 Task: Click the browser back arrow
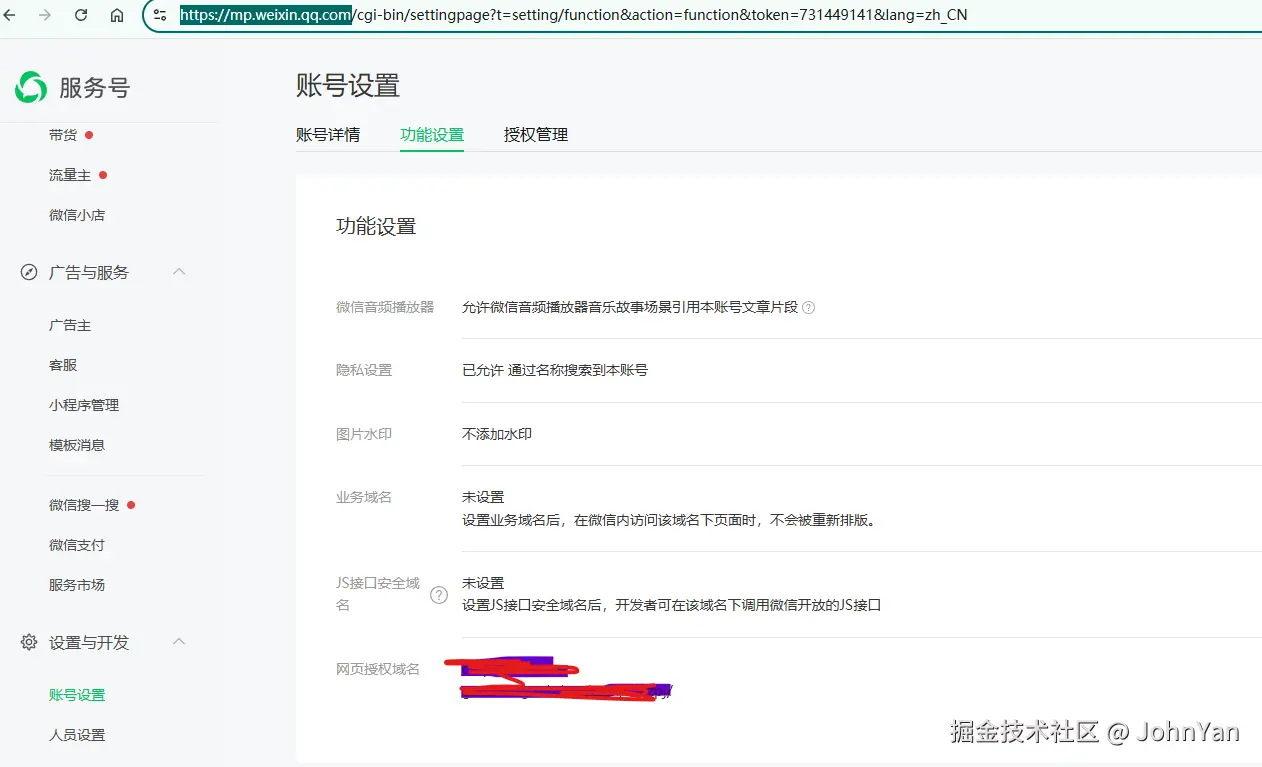(10, 15)
